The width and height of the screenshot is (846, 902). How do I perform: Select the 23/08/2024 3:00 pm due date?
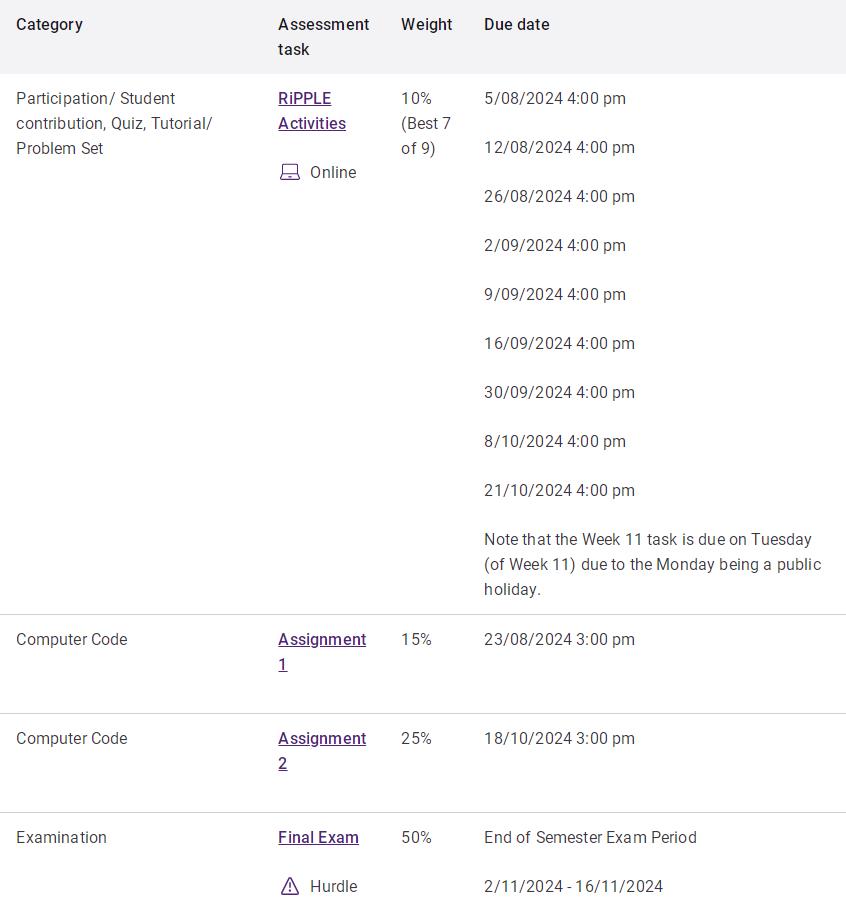(x=560, y=639)
